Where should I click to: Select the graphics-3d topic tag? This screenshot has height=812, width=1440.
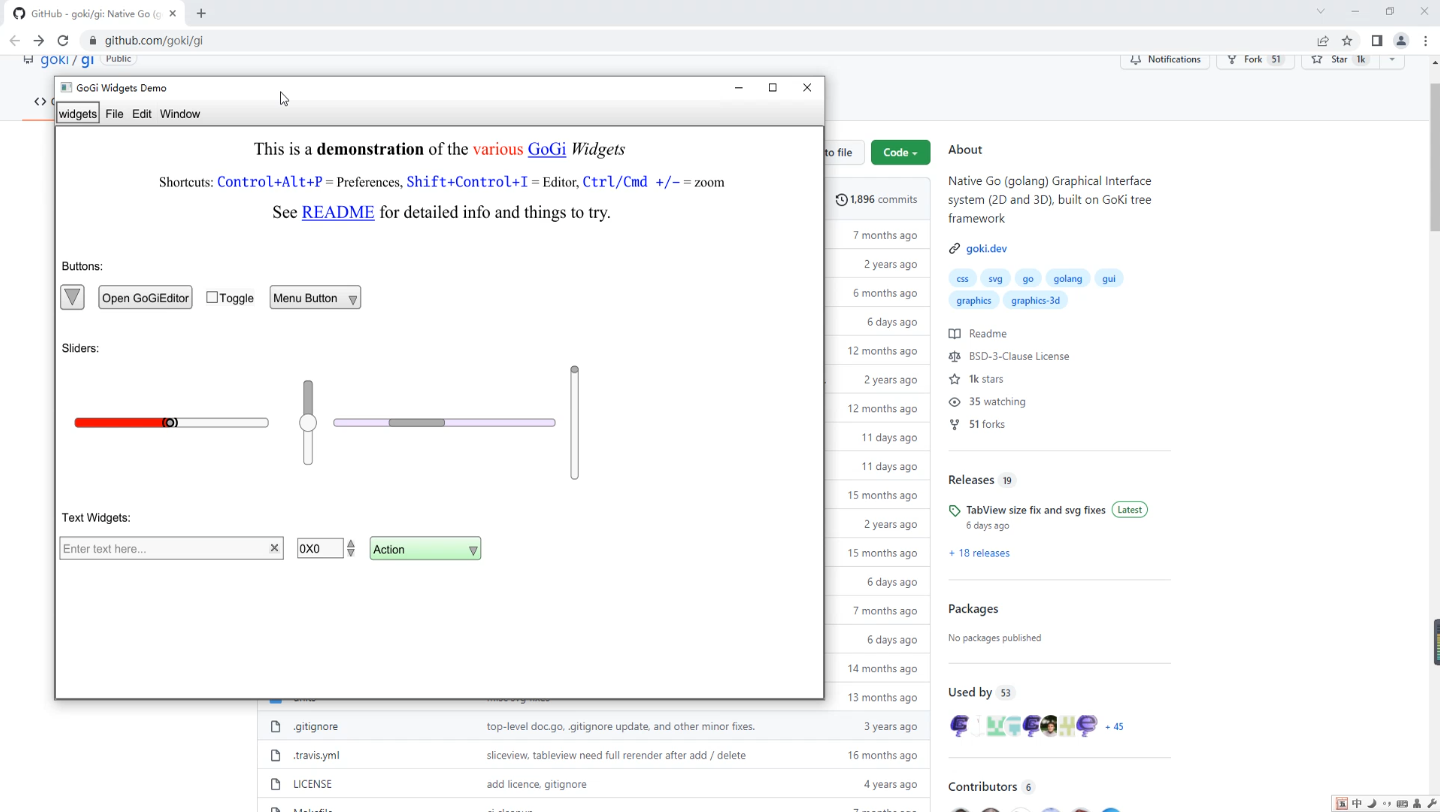pos(1035,300)
